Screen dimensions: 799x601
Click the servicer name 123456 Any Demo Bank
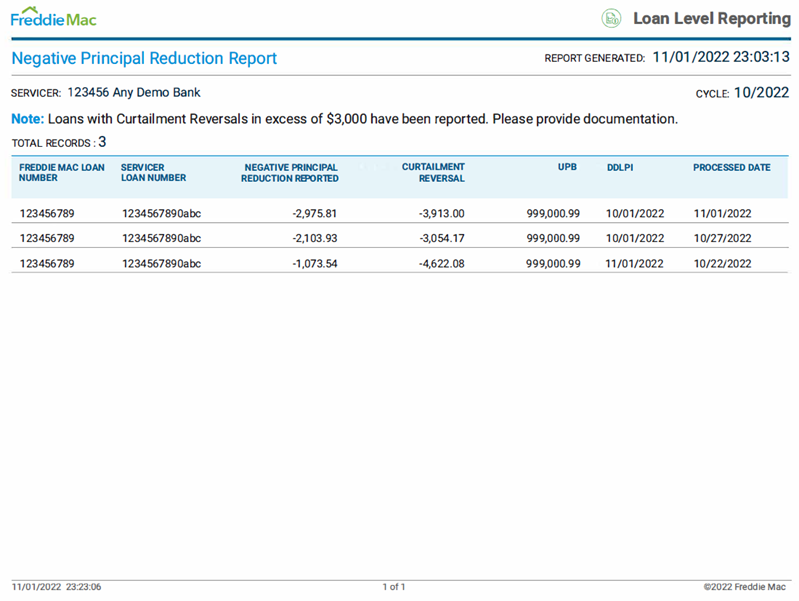[133, 93]
